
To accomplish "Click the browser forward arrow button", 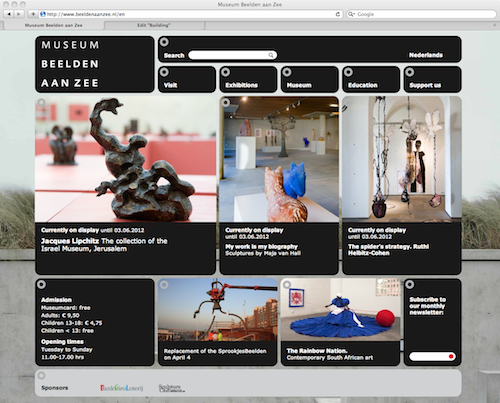I will [x=19, y=14].
